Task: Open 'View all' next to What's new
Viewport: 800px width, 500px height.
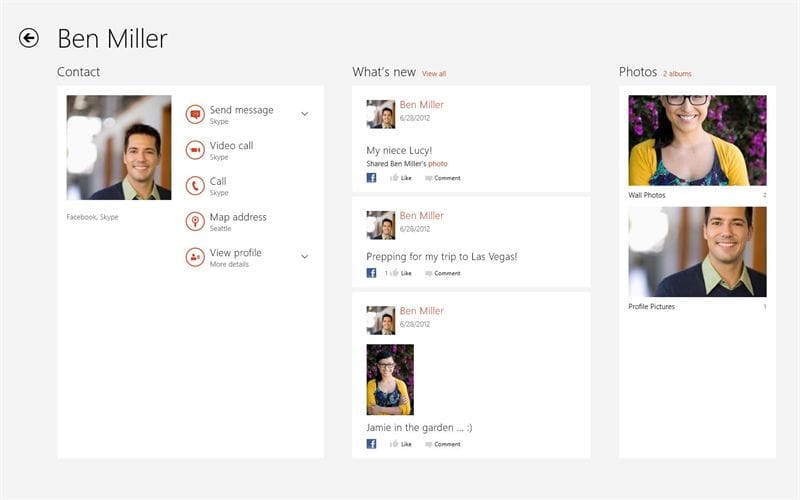Action: [434, 74]
